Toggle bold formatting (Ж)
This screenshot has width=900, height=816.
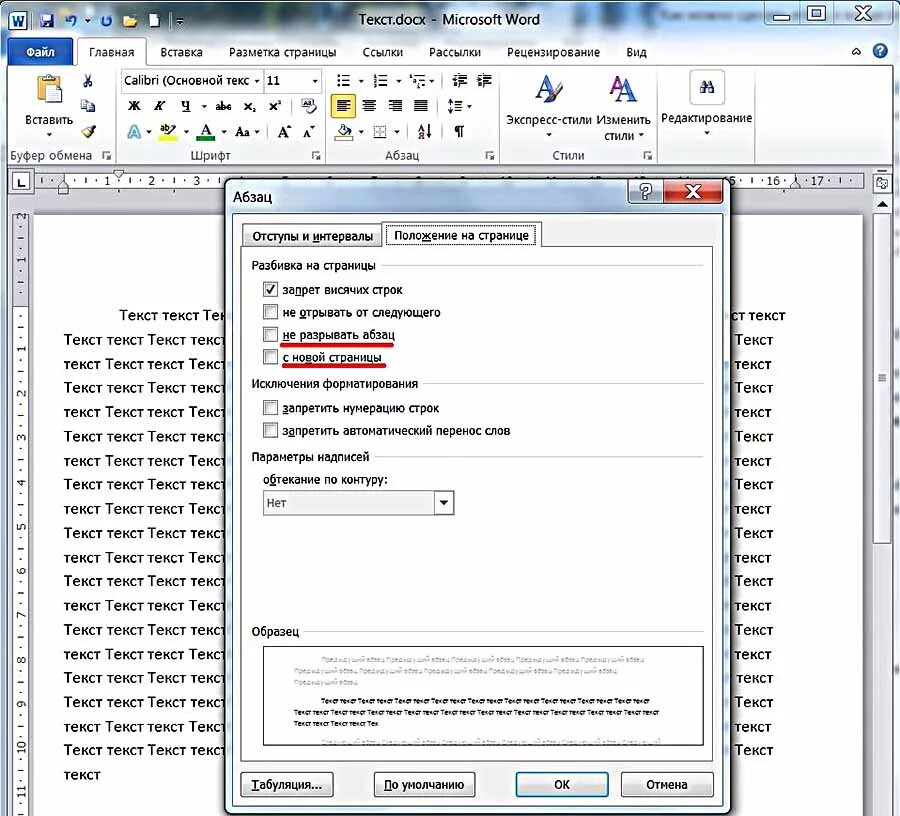(x=134, y=106)
